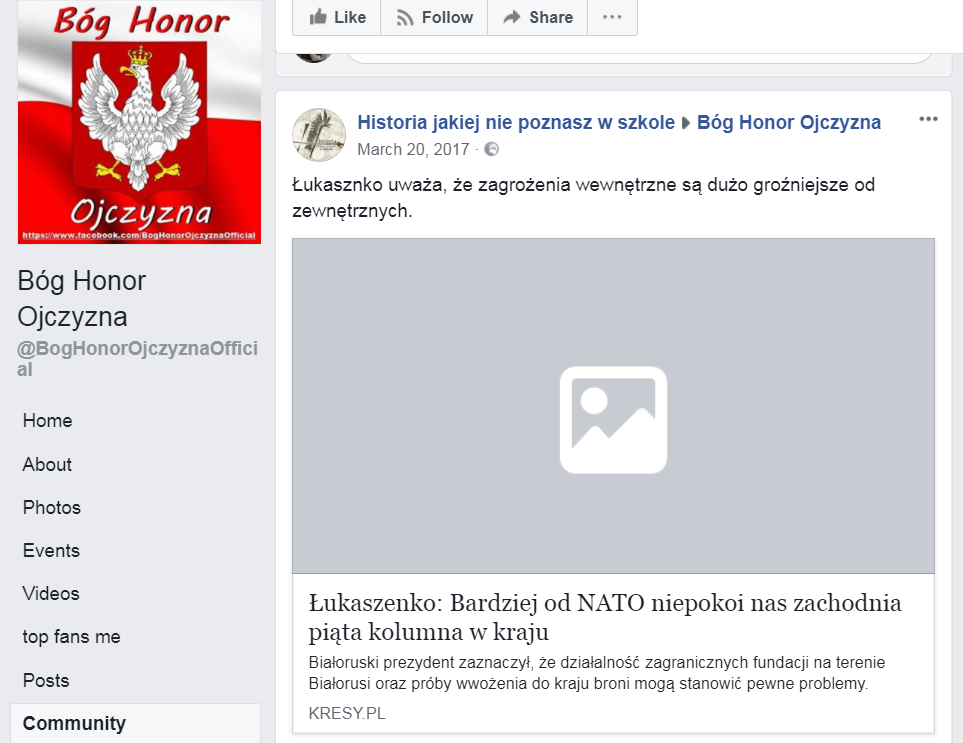Image resolution: width=963 pixels, height=743 pixels.
Task: Click the March 20, 2017 post timestamp
Action: tap(413, 149)
